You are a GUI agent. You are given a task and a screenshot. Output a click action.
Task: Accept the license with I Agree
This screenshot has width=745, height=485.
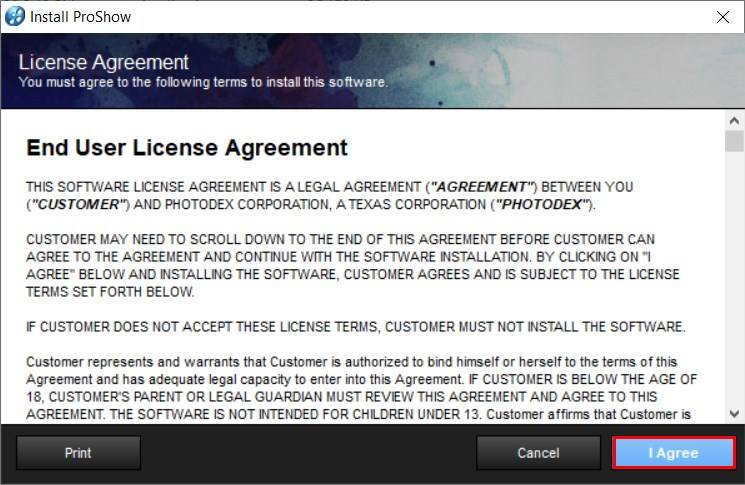point(673,453)
